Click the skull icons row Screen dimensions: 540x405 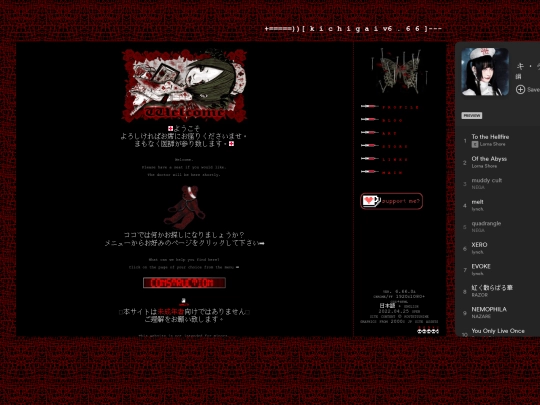click(x=428, y=331)
